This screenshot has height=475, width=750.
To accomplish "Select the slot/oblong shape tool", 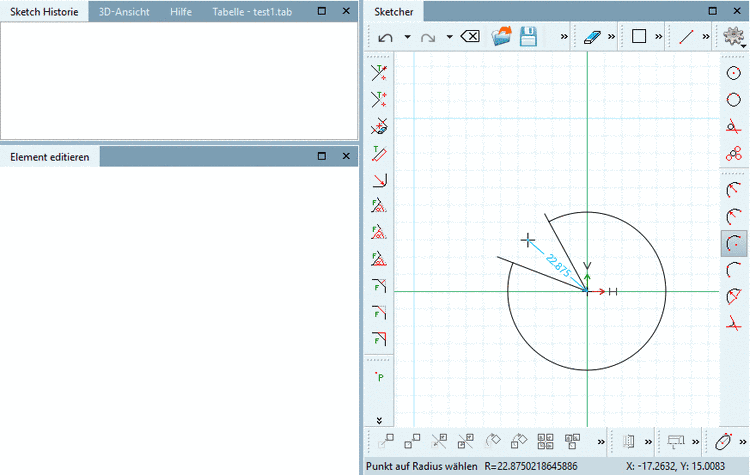I will [724, 442].
